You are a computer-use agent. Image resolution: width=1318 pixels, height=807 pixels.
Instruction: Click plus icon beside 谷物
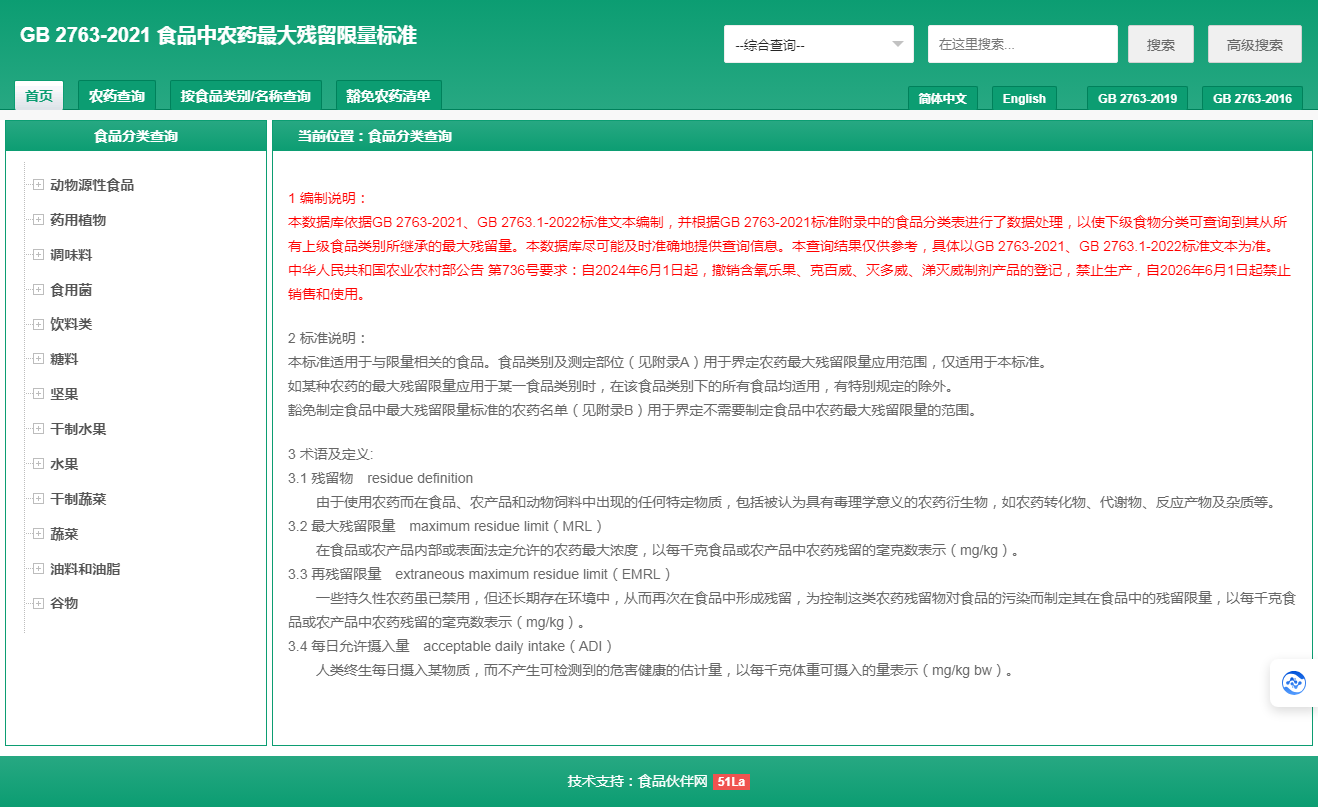click(38, 603)
